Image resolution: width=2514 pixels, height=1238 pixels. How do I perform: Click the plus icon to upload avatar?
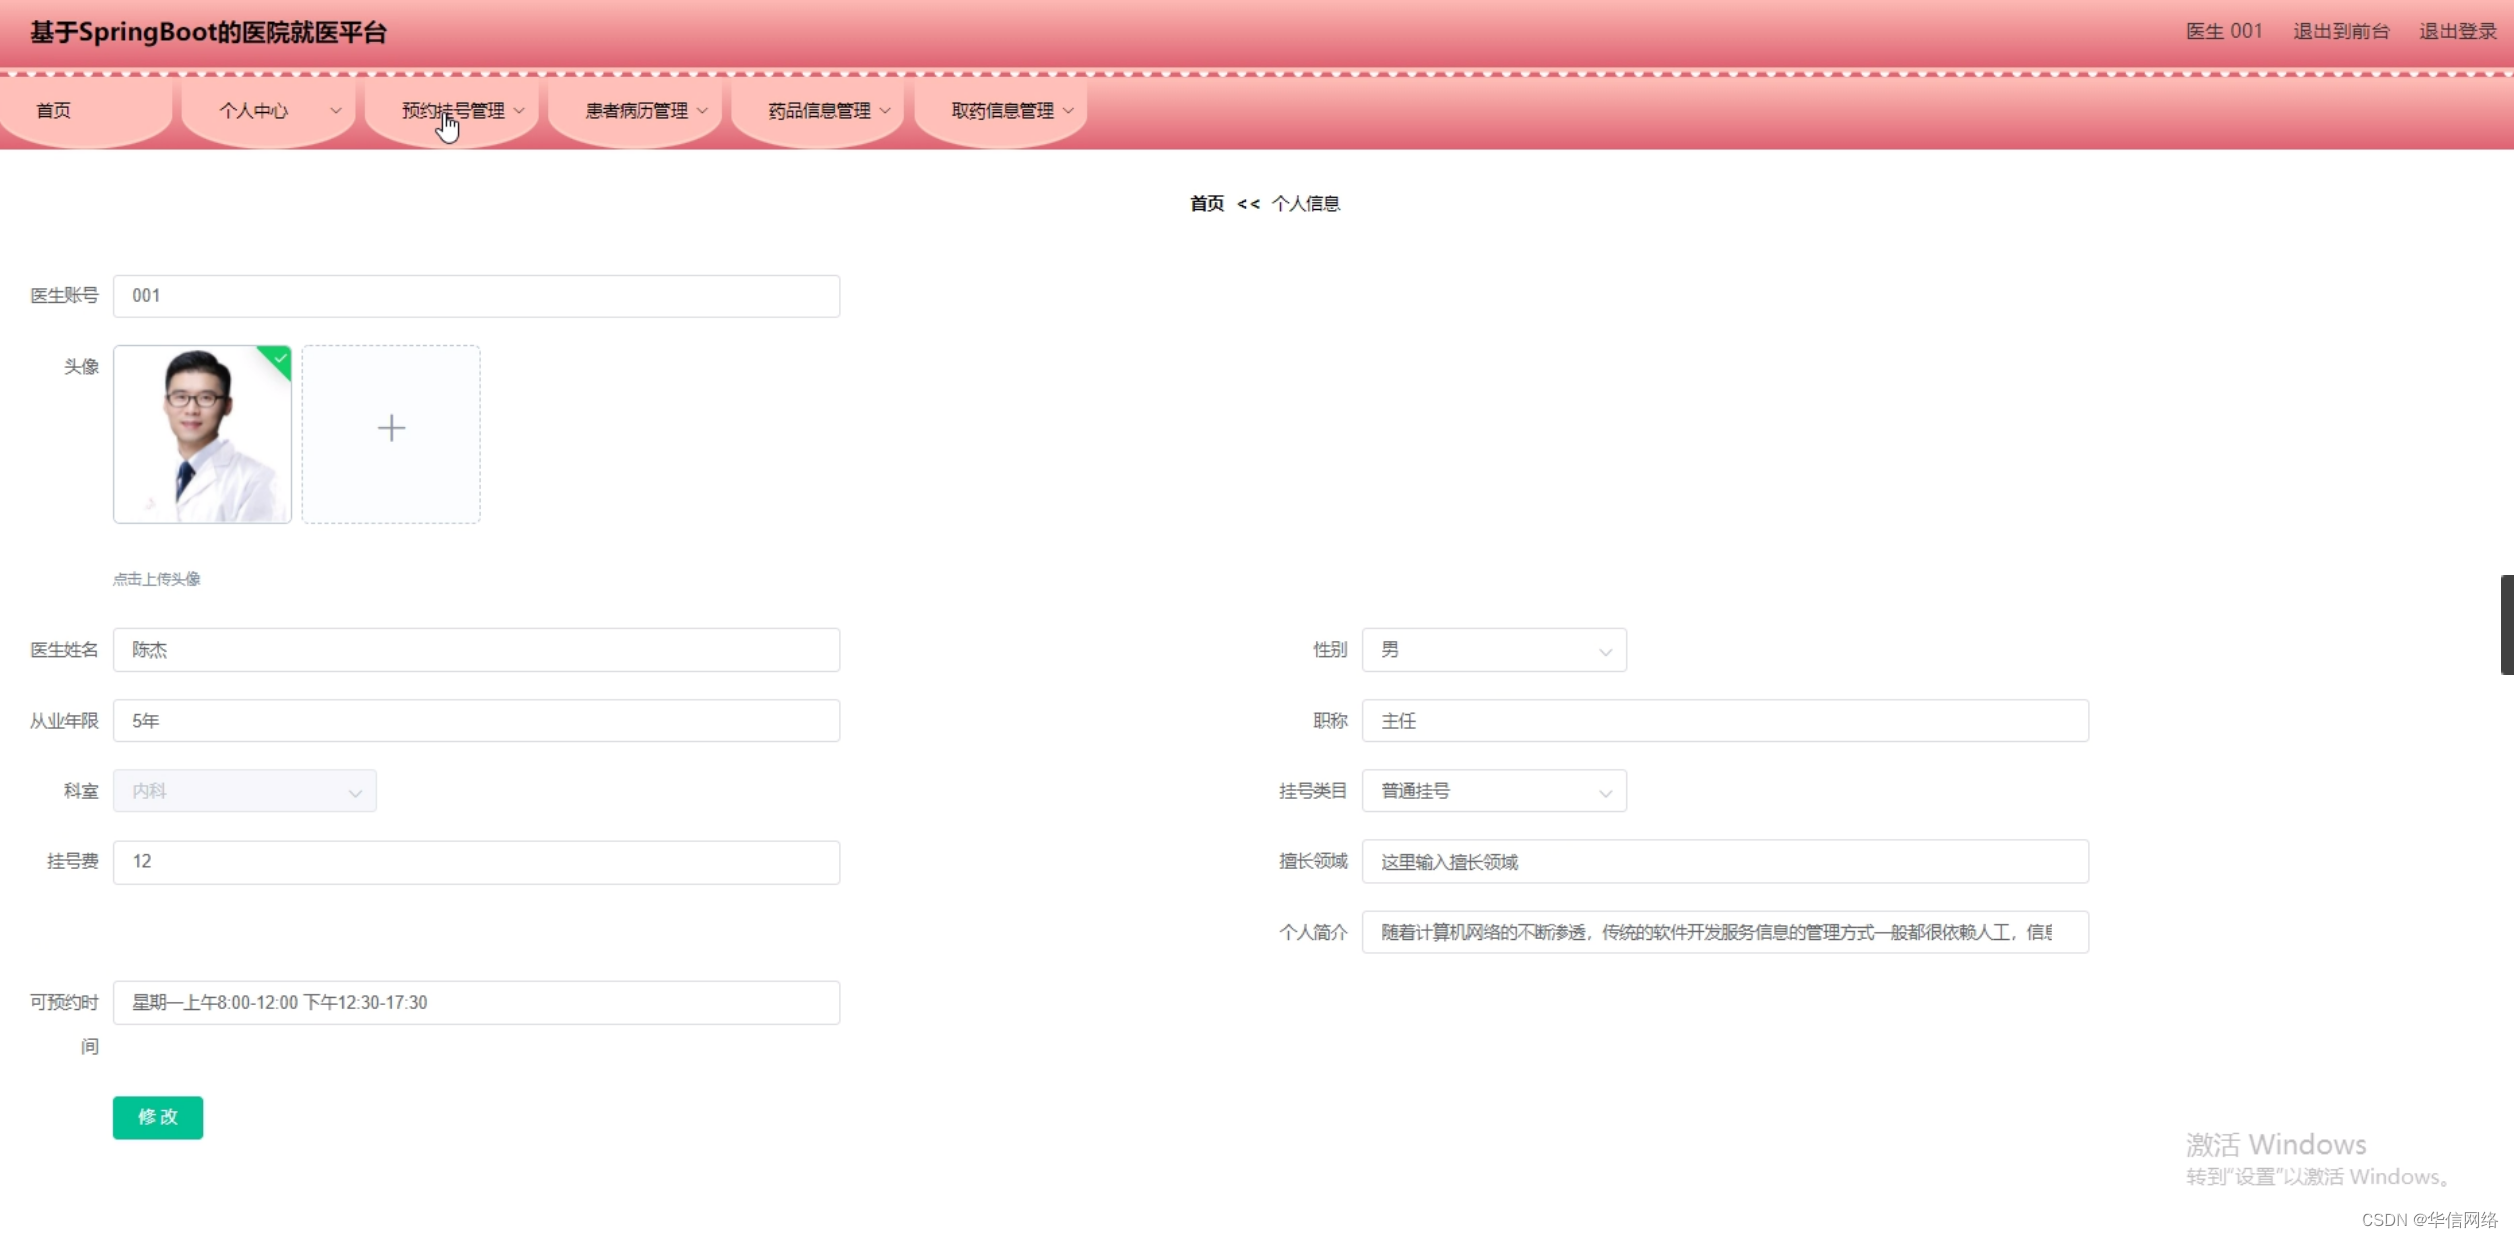pos(391,429)
